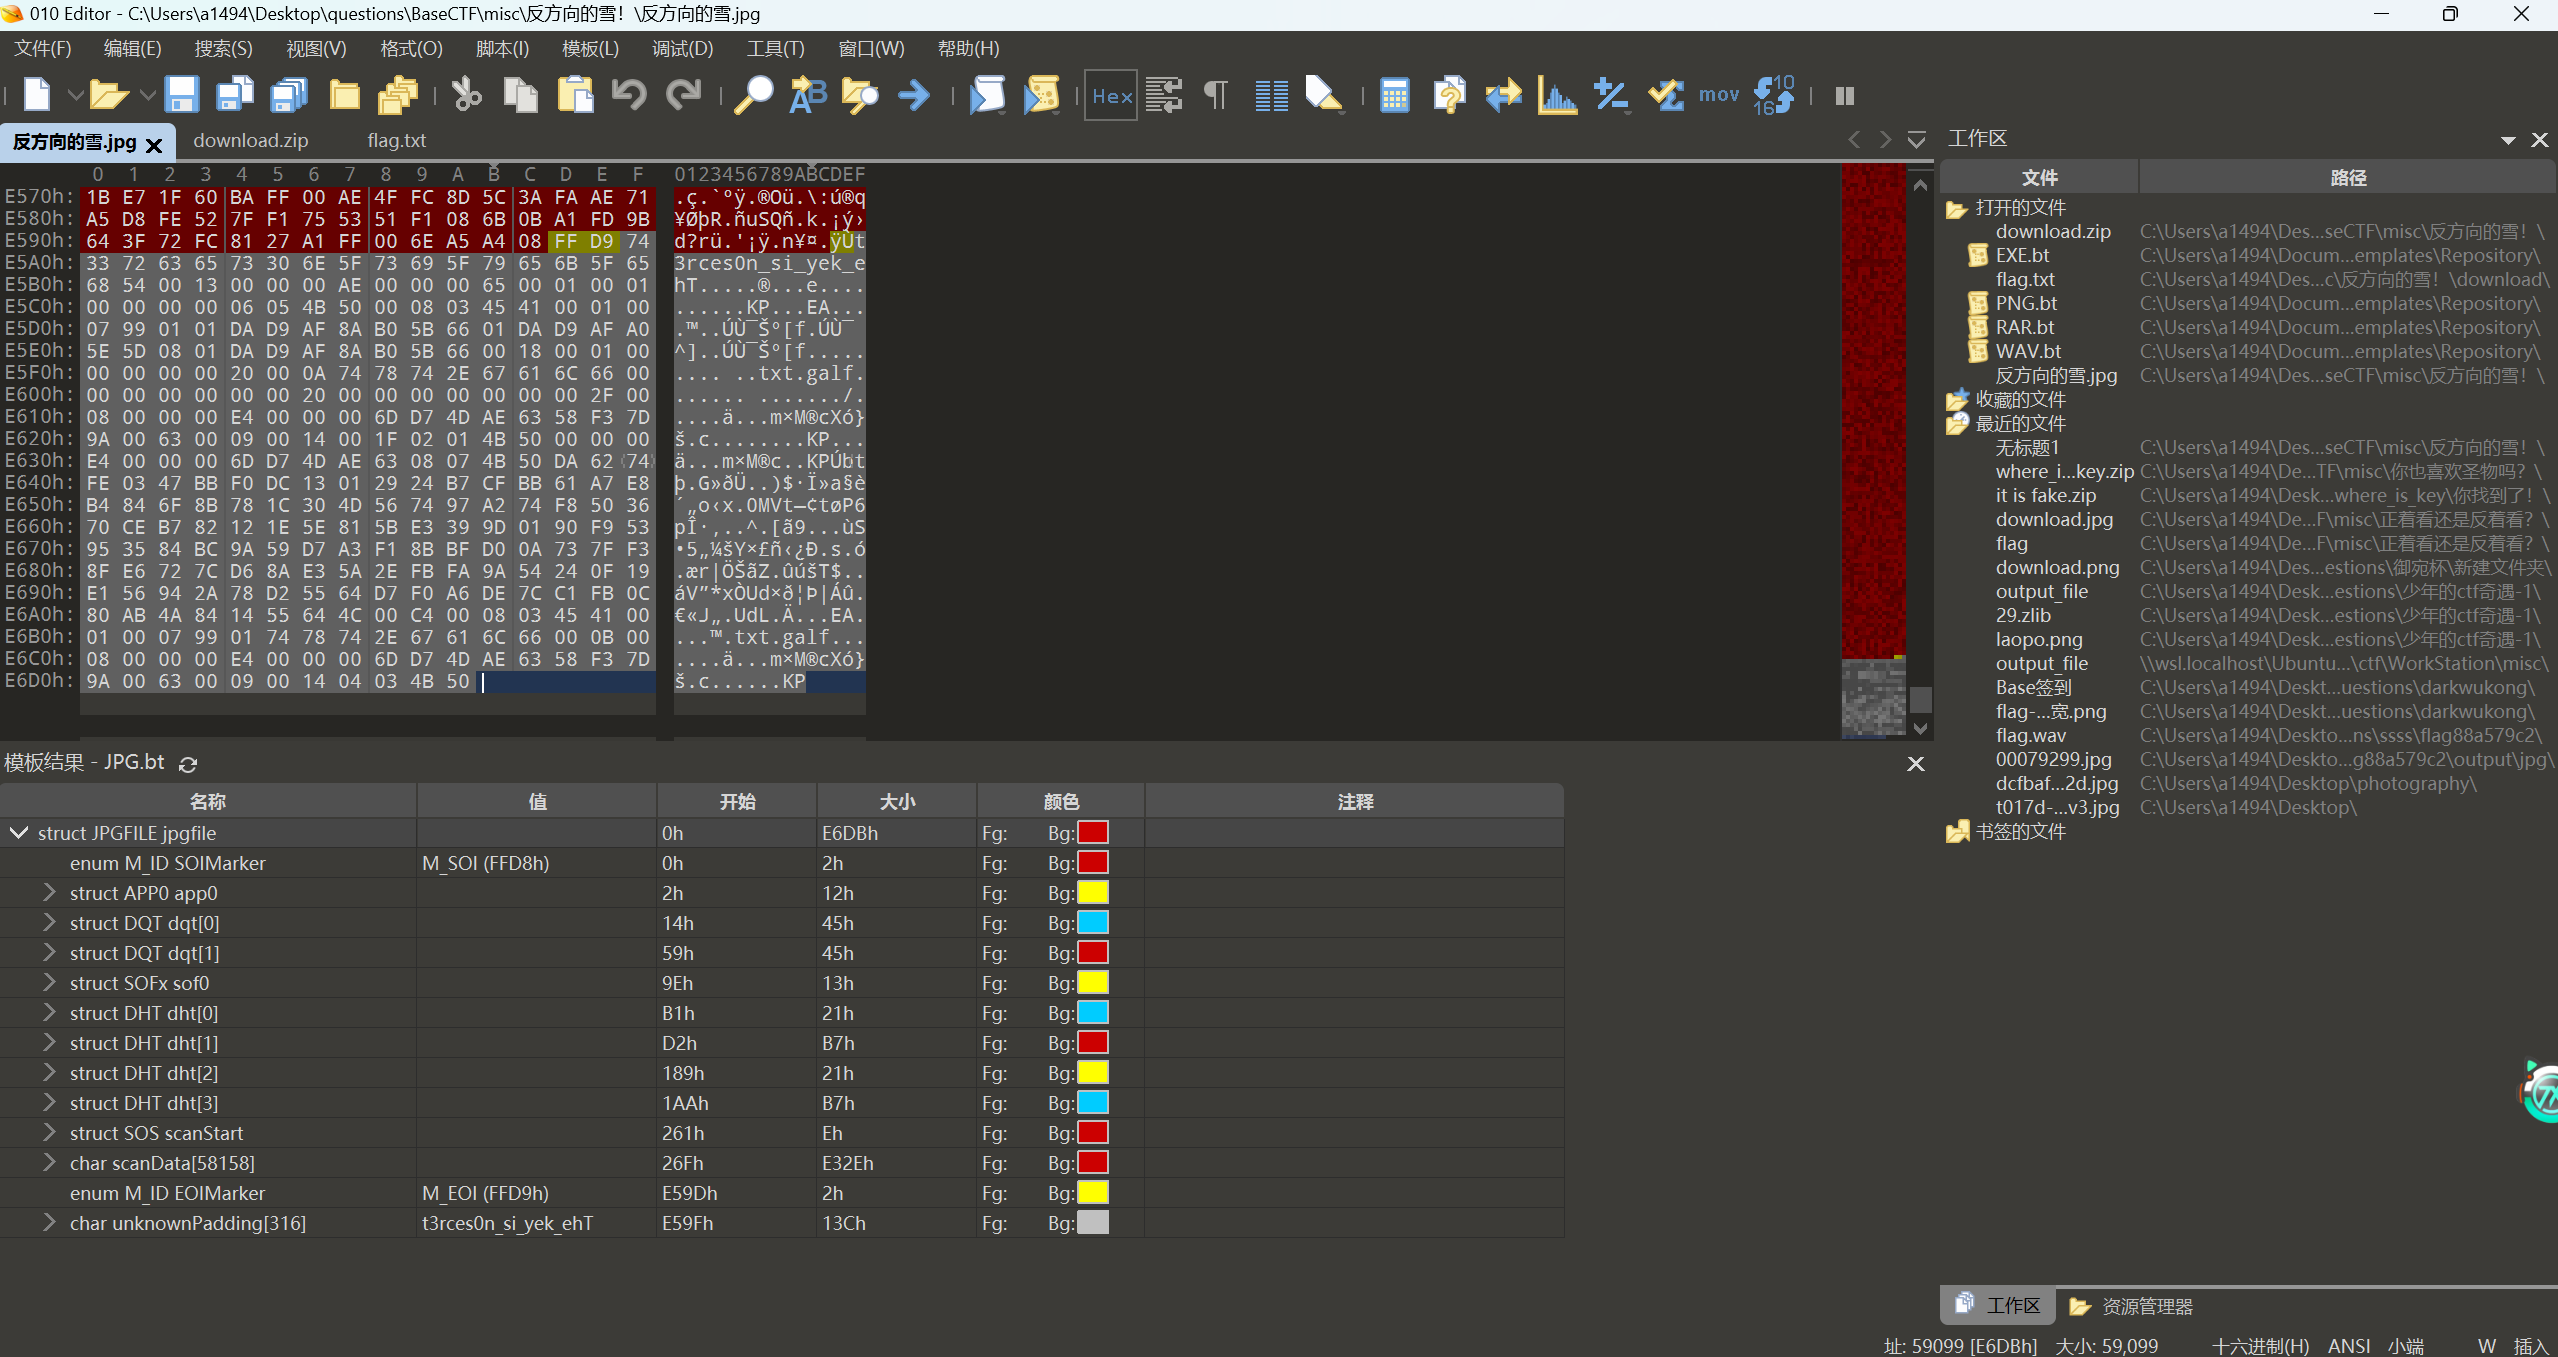Click the 名称 column header
The width and height of the screenshot is (2558, 1357).
point(208,801)
